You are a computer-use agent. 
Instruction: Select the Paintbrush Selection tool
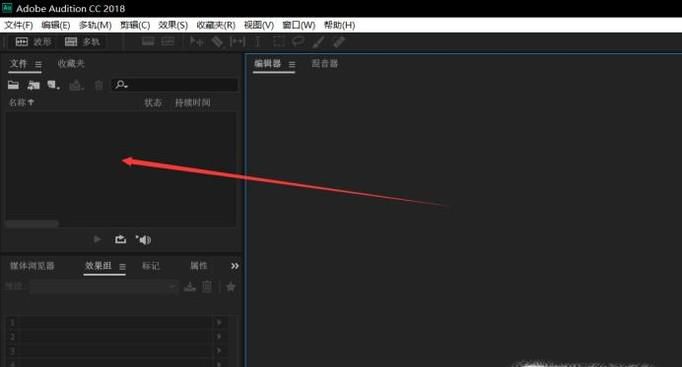pyautogui.click(x=318, y=42)
